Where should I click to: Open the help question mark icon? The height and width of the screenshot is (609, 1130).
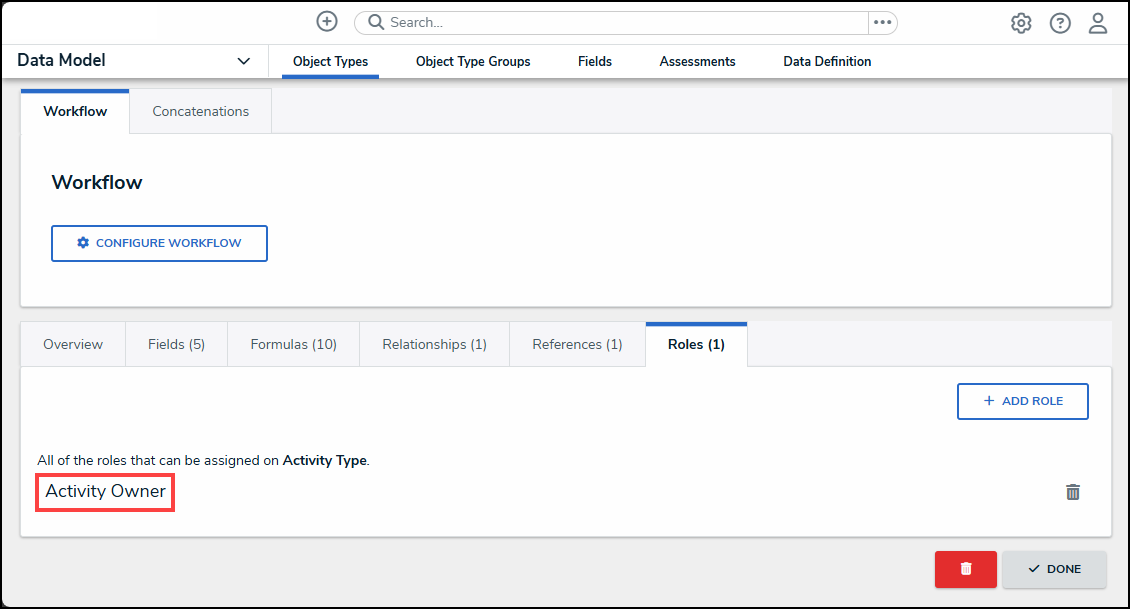point(1060,23)
